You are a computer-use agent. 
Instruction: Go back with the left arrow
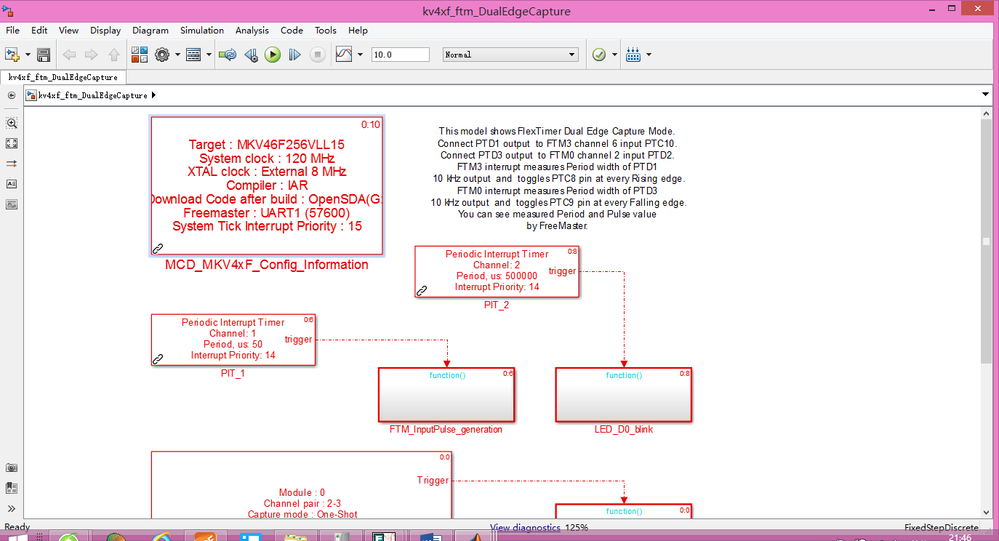(69, 55)
